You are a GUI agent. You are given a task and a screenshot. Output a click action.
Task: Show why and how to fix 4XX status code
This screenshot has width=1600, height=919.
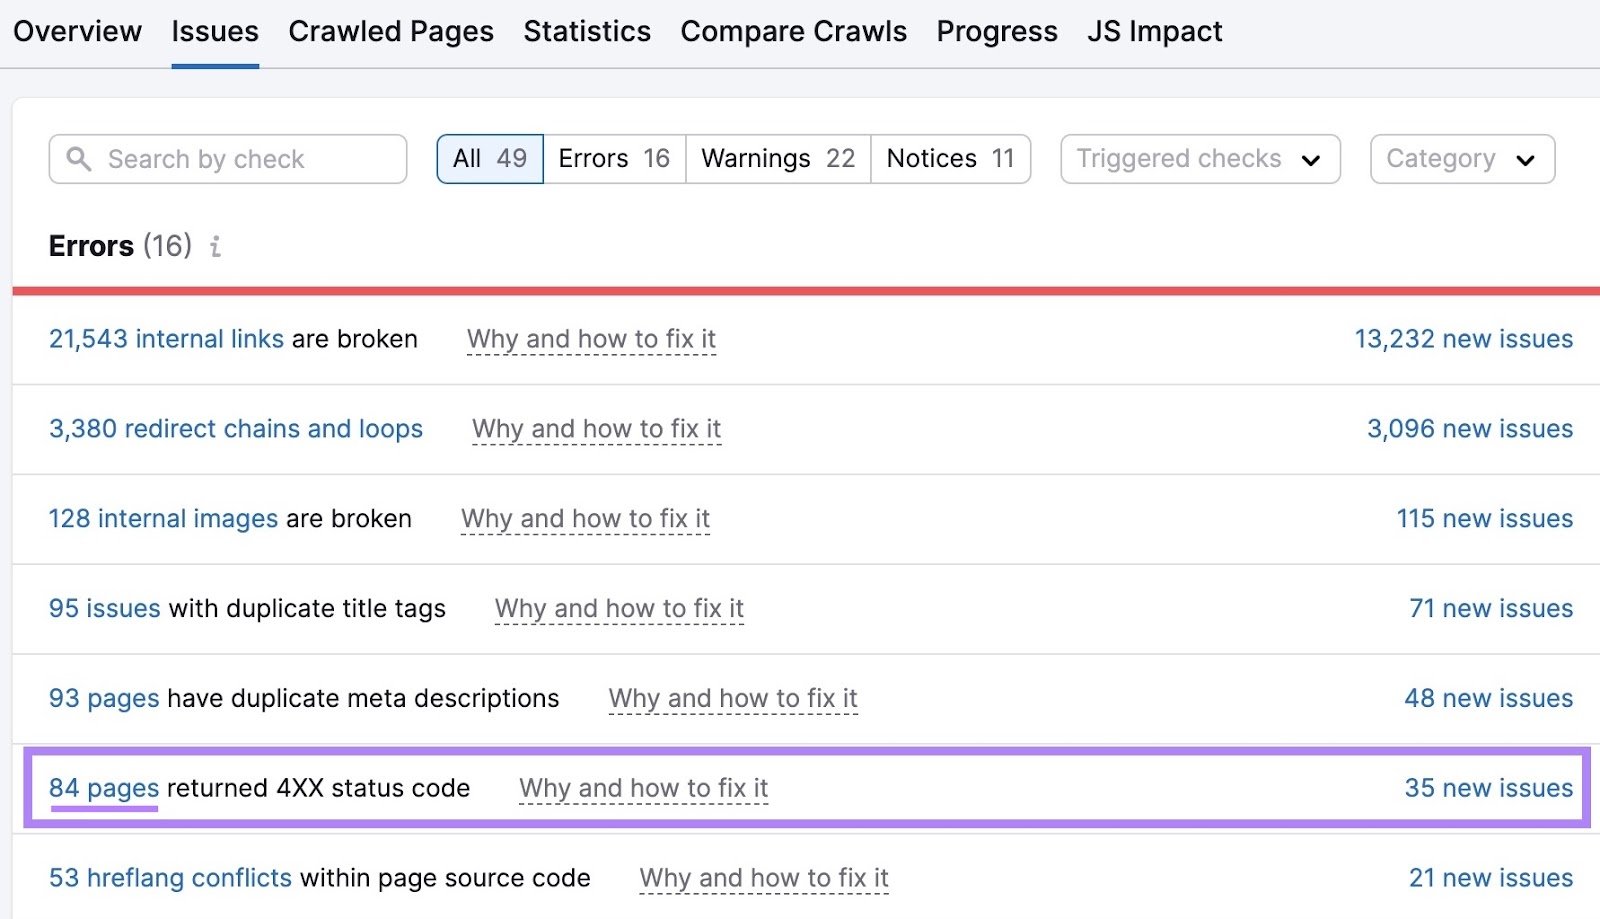(x=643, y=789)
